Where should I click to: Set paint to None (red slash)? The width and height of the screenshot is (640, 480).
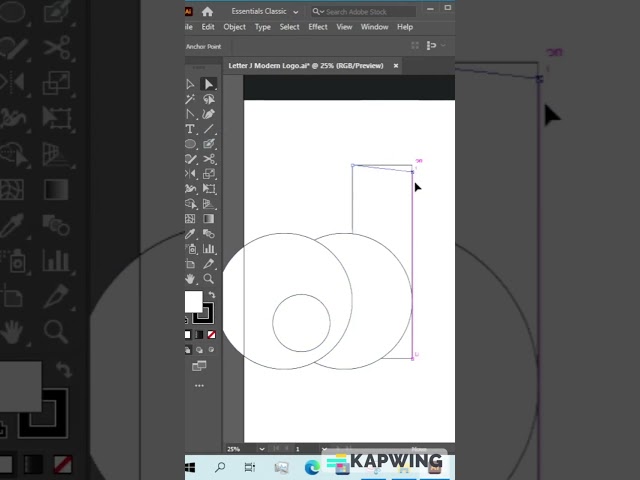(x=211, y=335)
